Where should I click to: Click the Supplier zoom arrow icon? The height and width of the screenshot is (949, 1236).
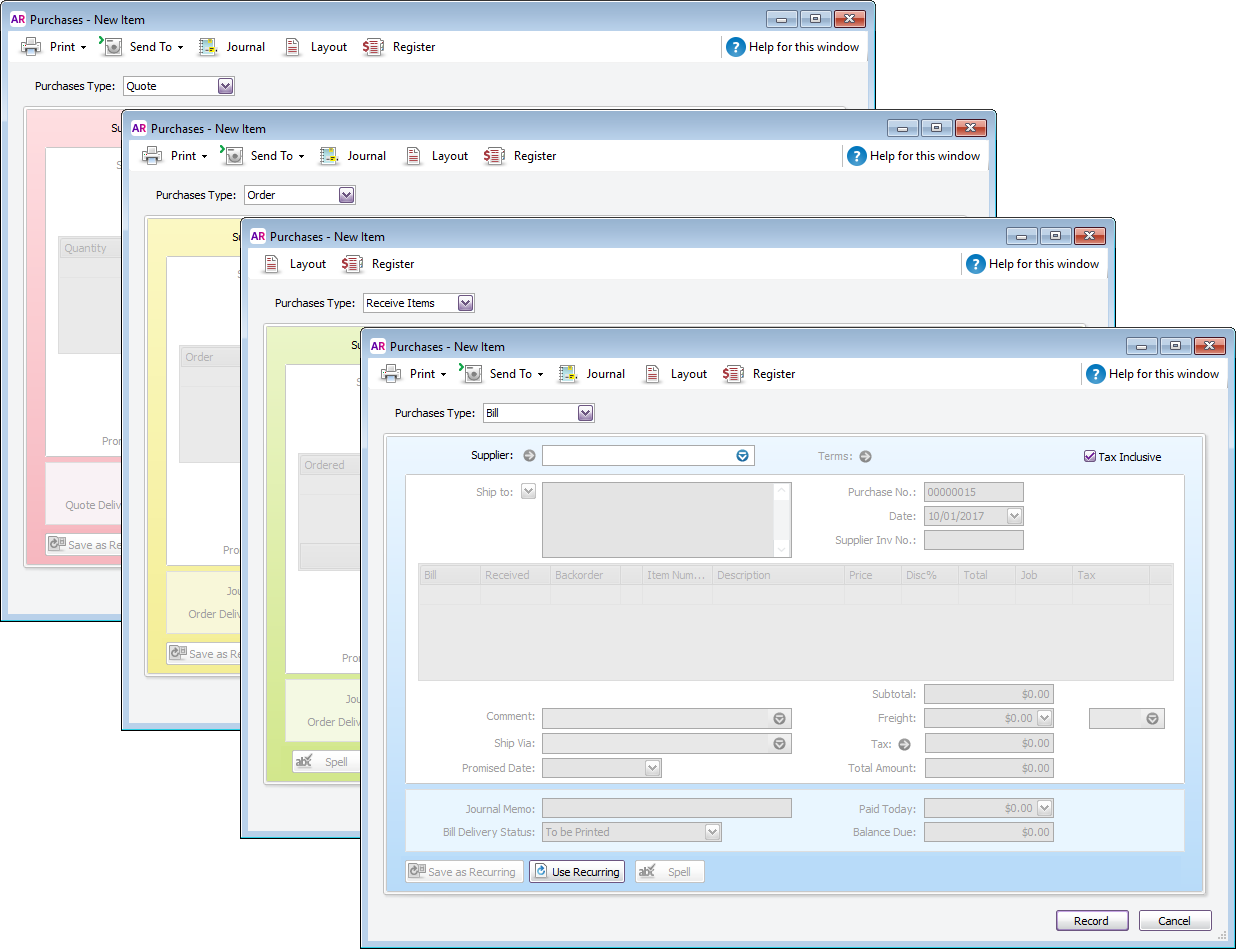pos(530,456)
